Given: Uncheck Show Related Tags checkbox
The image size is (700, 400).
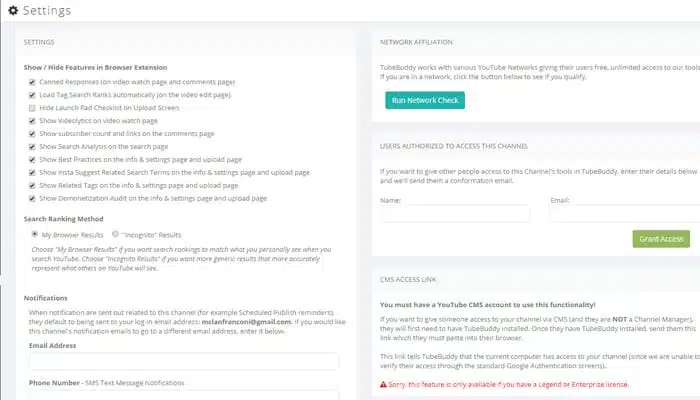Looking at the screenshot, I should [x=32, y=186].
